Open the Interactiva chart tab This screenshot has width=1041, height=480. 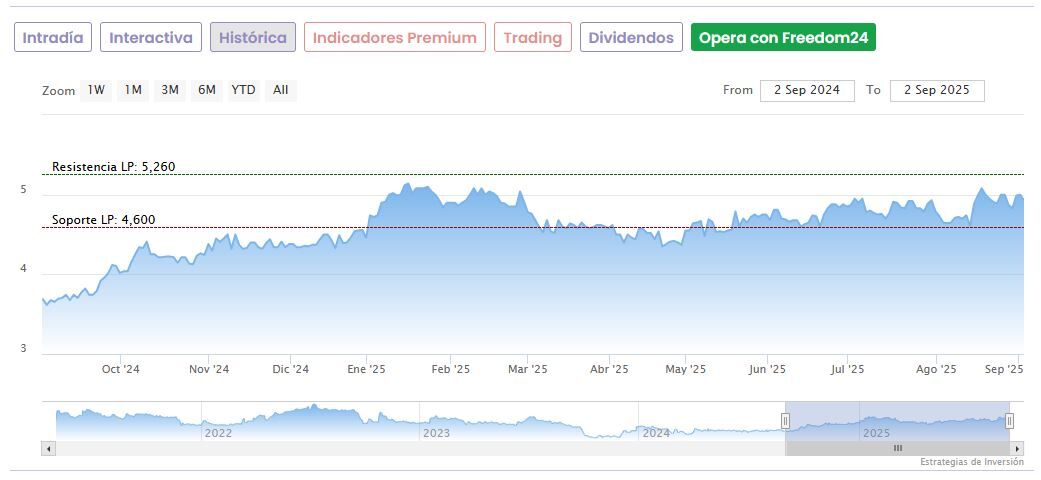click(151, 38)
